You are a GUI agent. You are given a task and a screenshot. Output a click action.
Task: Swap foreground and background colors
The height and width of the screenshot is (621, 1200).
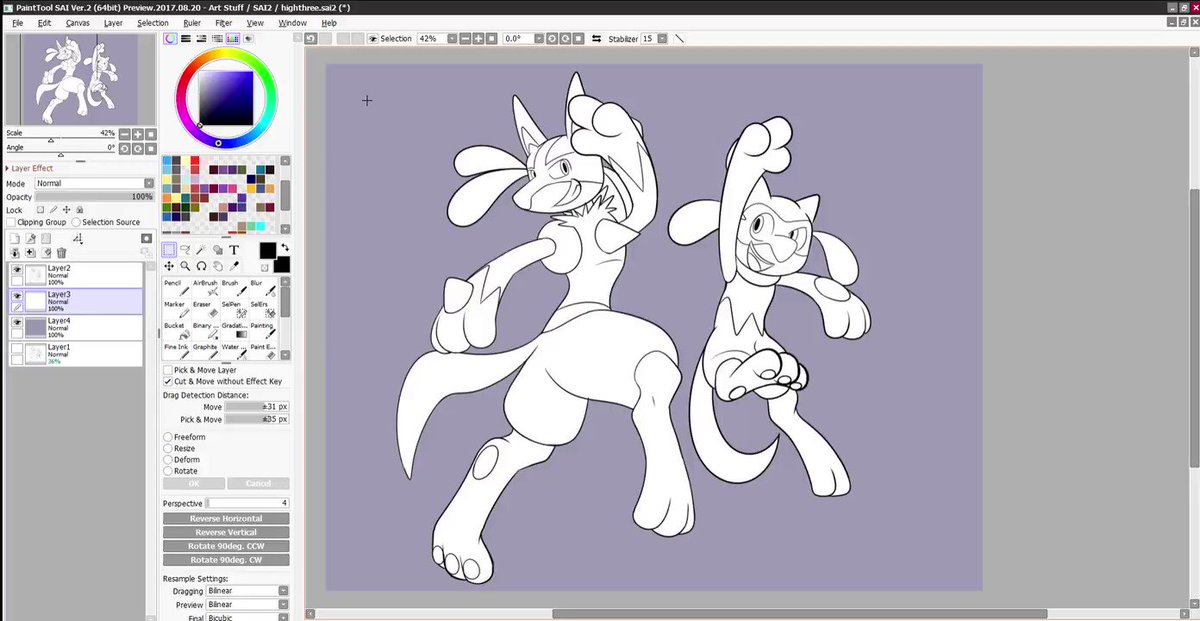pyautogui.click(x=284, y=246)
